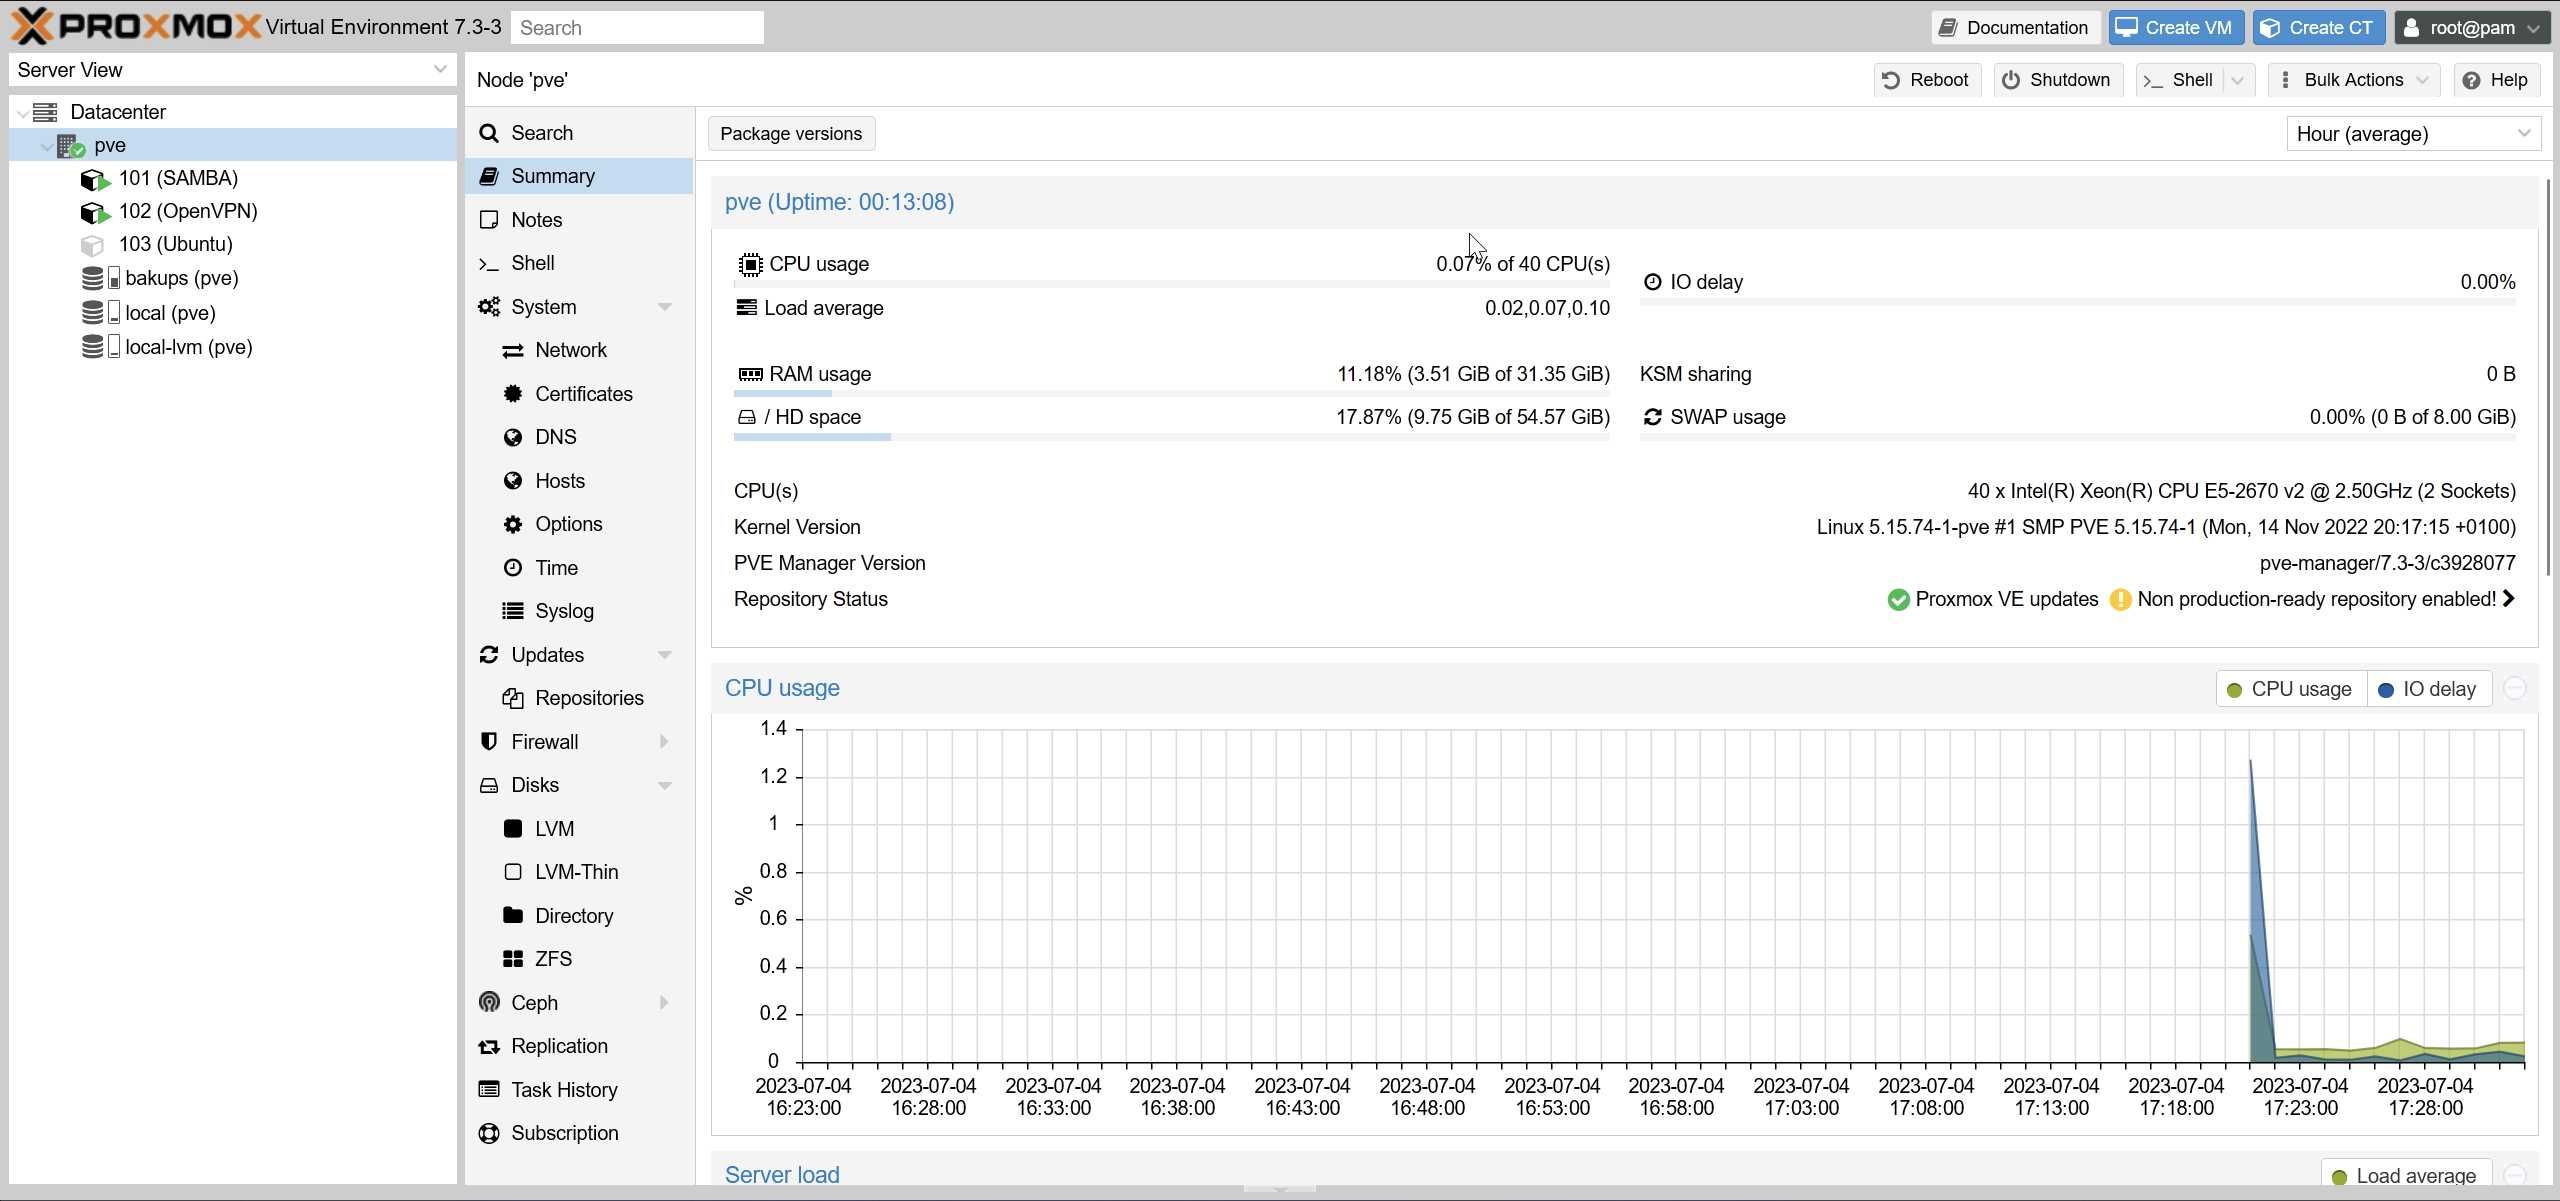The height and width of the screenshot is (1201, 2560).
Task: Click the Time clock icon
Action: pyautogui.click(x=513, y=568)
